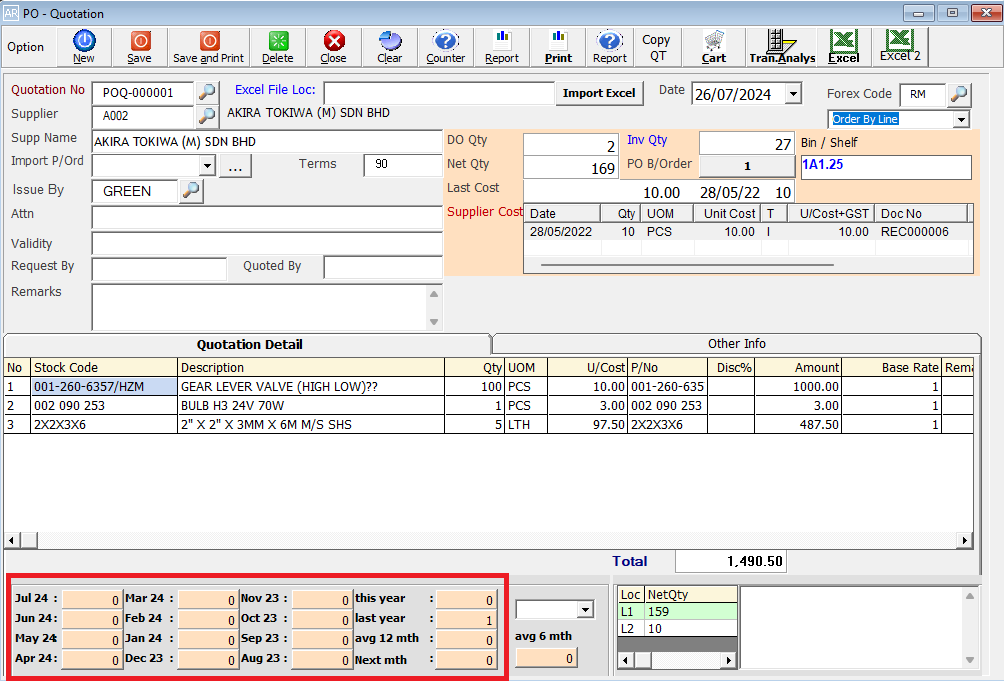Open the Report icon with question mark

click(x=610, y=47)
